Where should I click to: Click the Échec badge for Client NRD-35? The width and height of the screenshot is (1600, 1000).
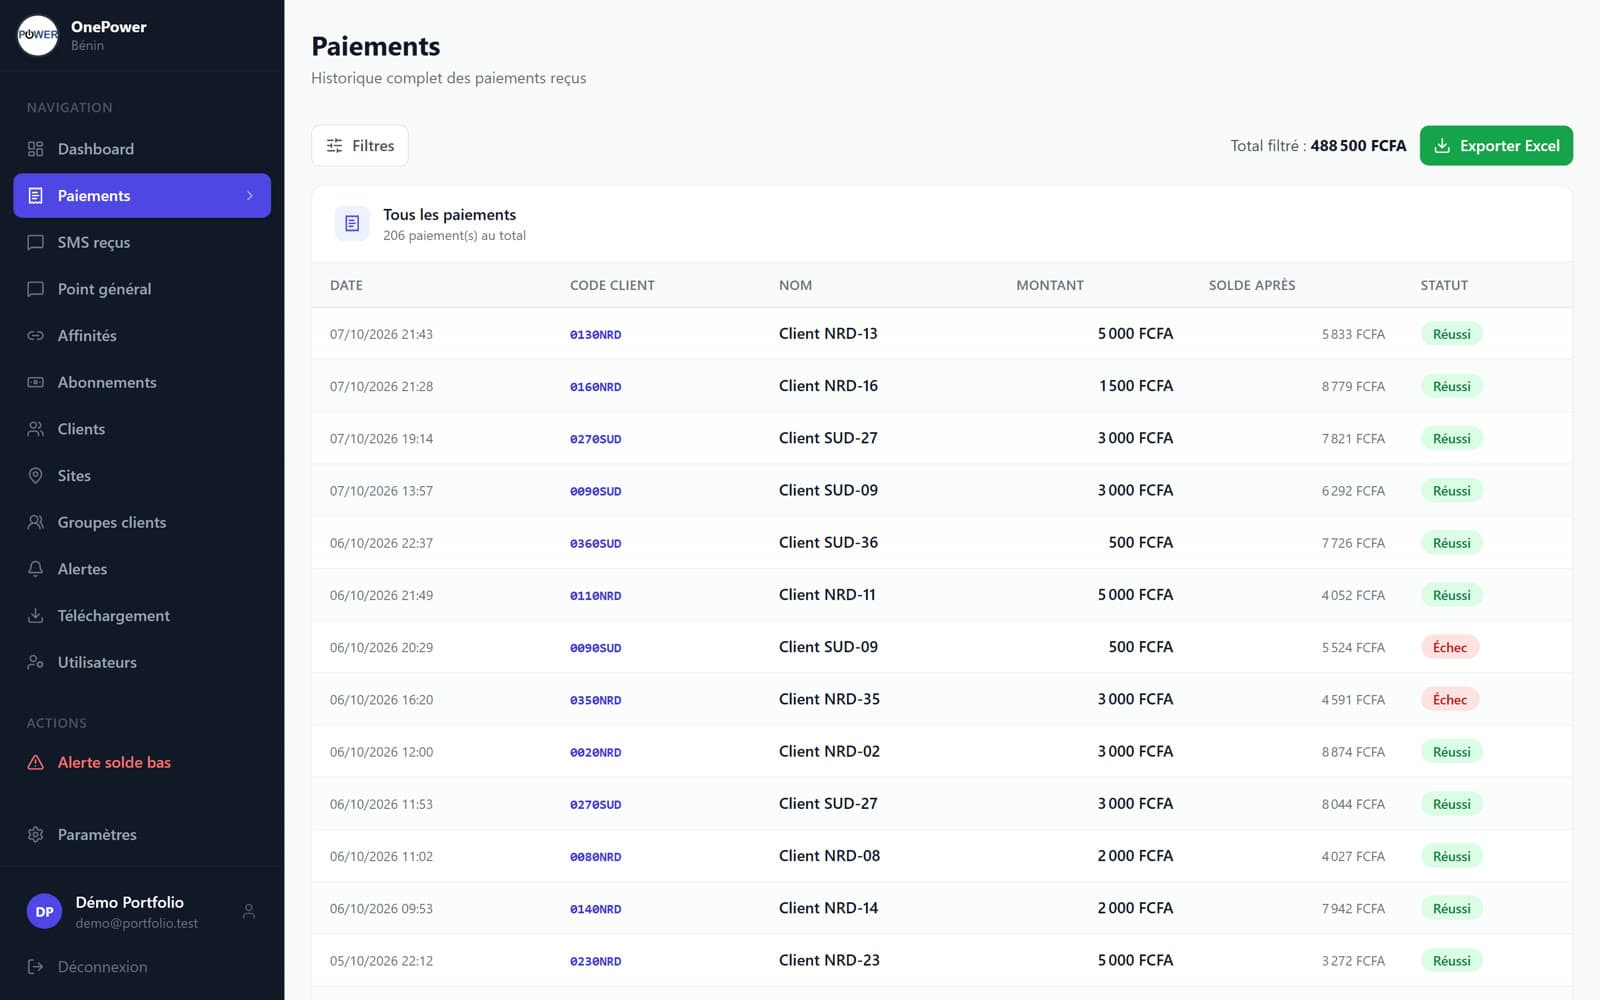coord(1450,700)
